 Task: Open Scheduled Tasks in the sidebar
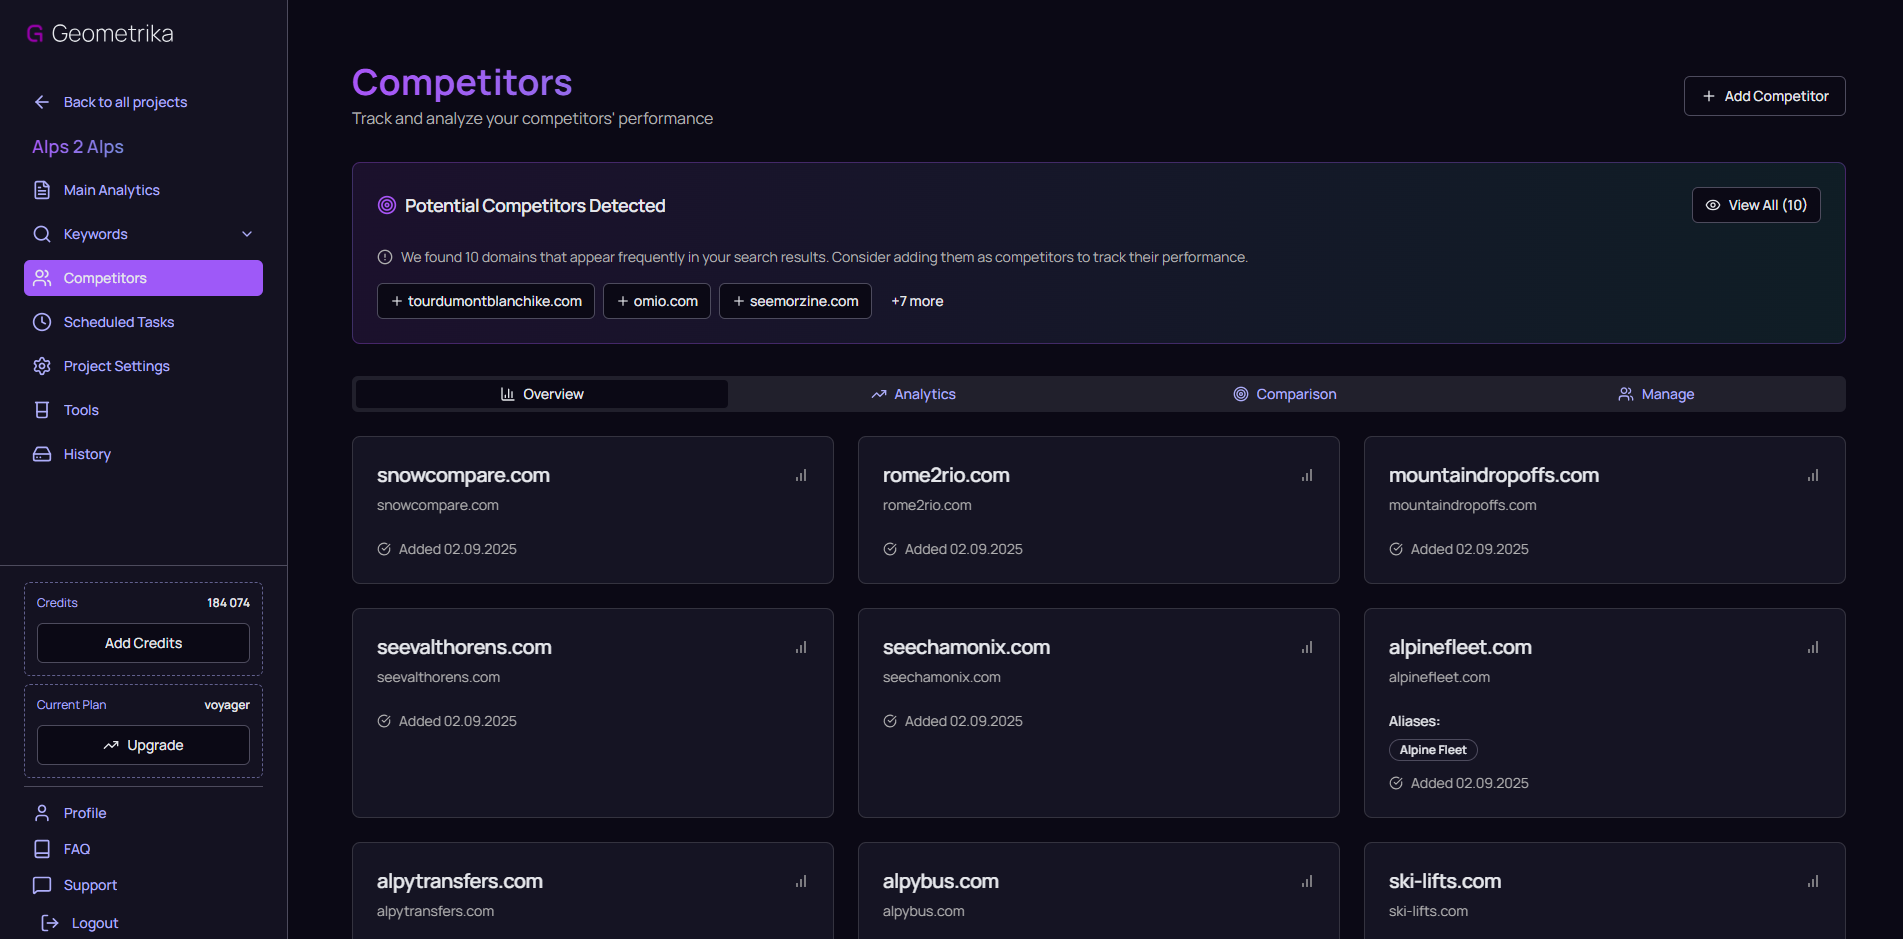118,322
